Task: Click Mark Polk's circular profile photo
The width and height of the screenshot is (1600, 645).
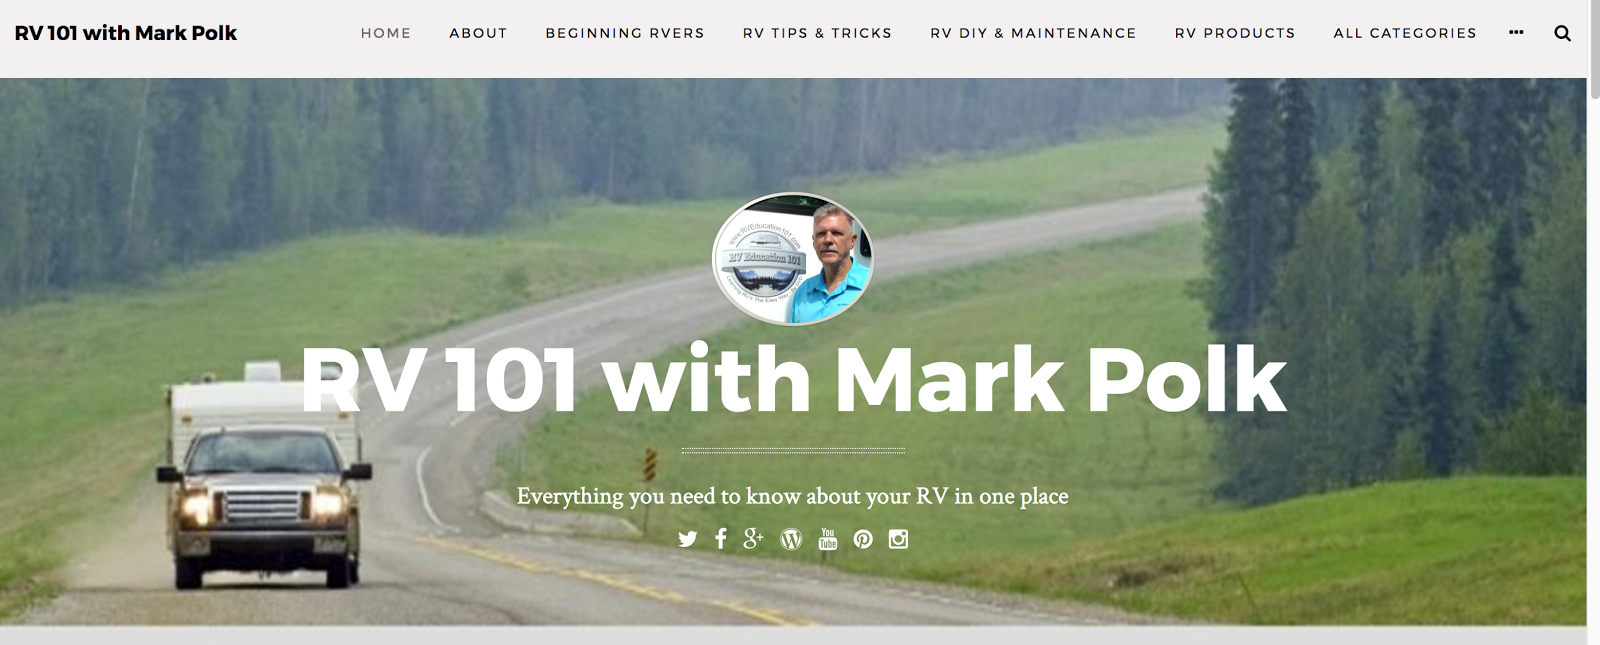Action: pos(793,259)
